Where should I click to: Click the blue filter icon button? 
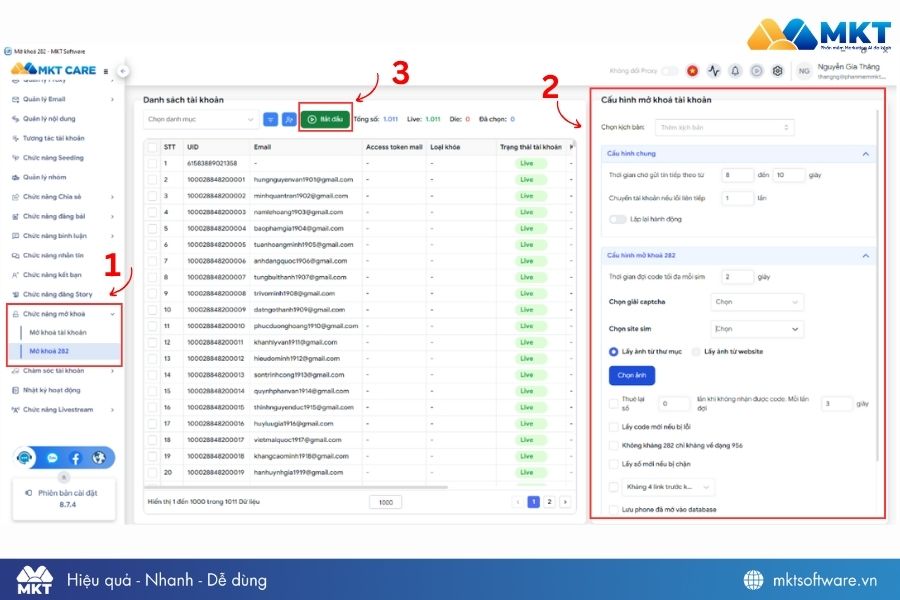point(270,119)
